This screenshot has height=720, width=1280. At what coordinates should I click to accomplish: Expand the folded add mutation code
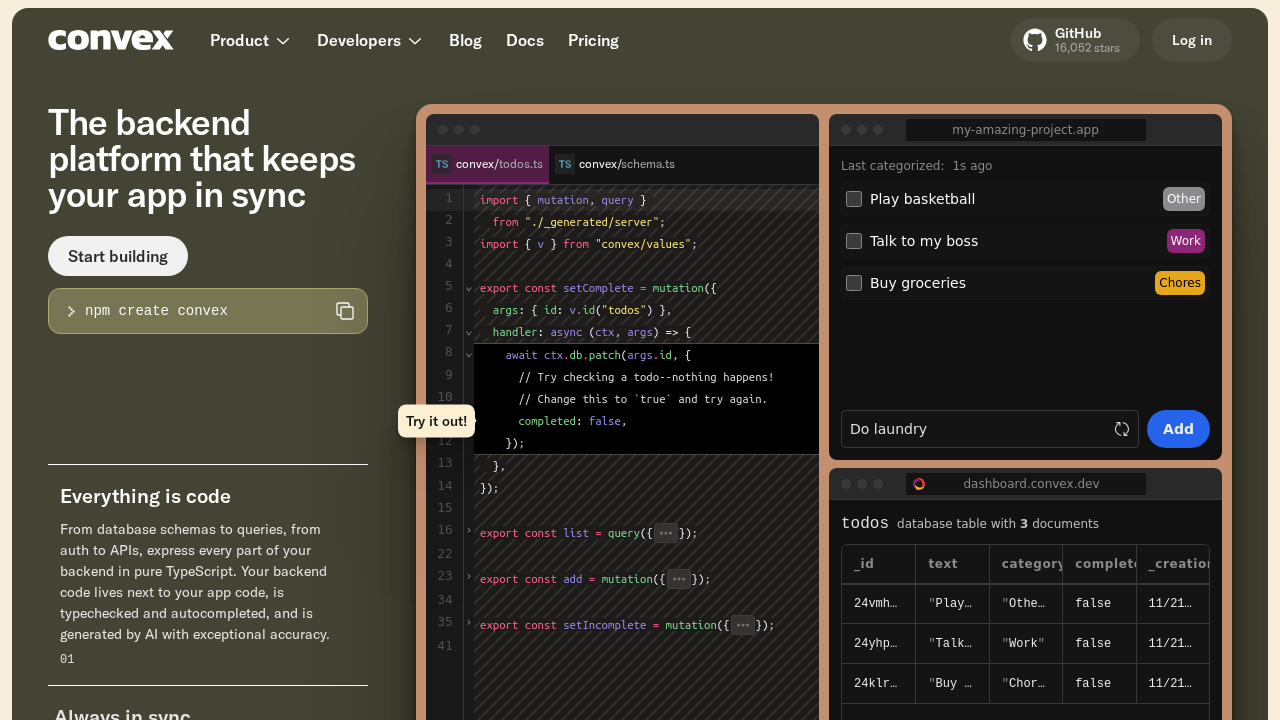[x=679, y=579]
